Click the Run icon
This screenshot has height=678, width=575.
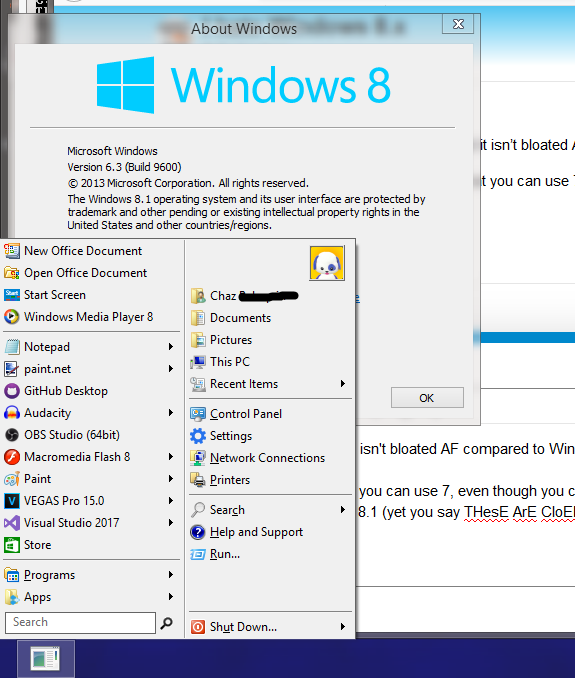(x=198, y=554)
